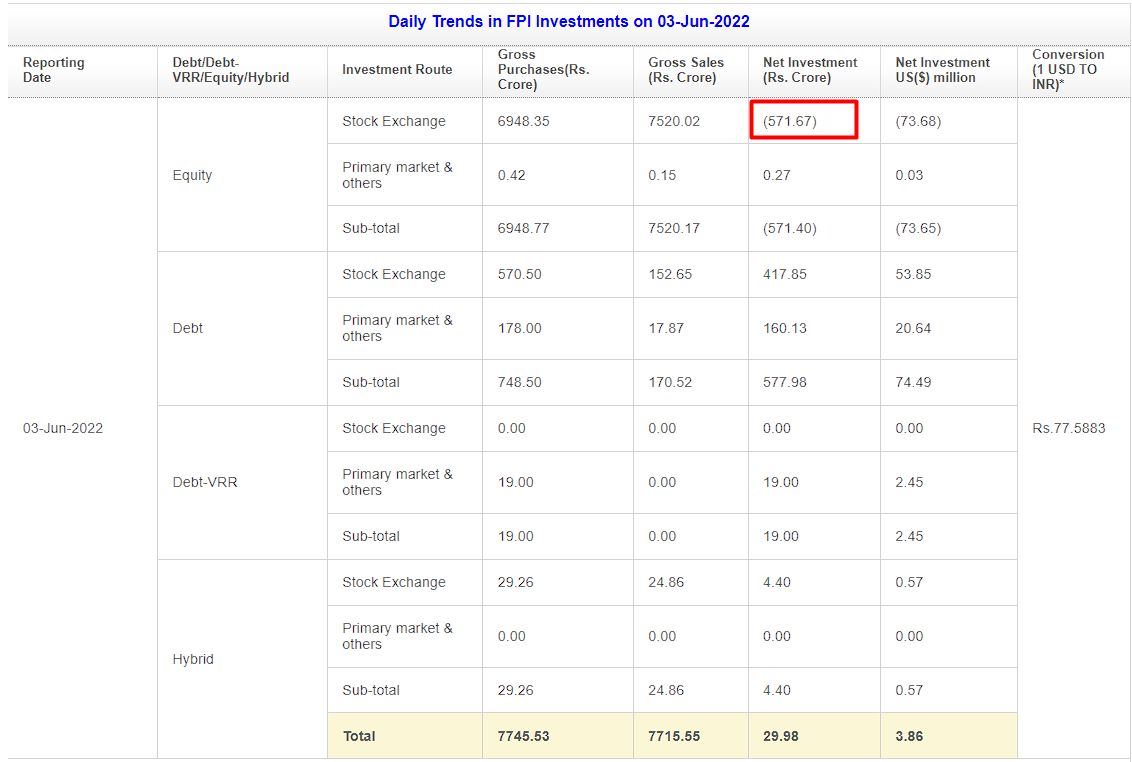This screenshot has width=1132, height=762.
Task: Click the 'Gross Sales (Rs. Crore)' header
Action: [686, 70]
